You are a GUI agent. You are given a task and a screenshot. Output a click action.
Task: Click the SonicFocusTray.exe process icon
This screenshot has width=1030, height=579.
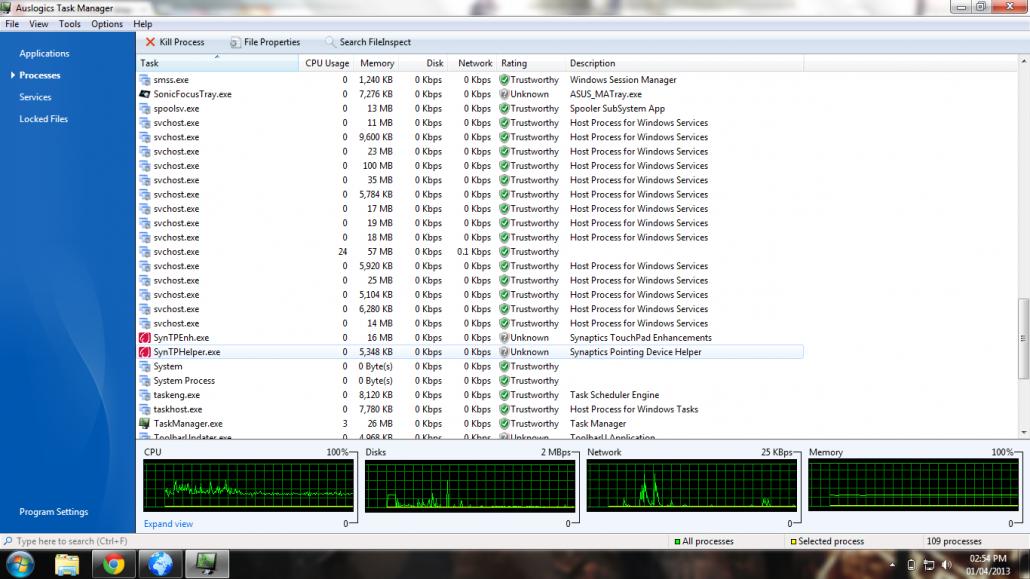(x=145, y=94)
